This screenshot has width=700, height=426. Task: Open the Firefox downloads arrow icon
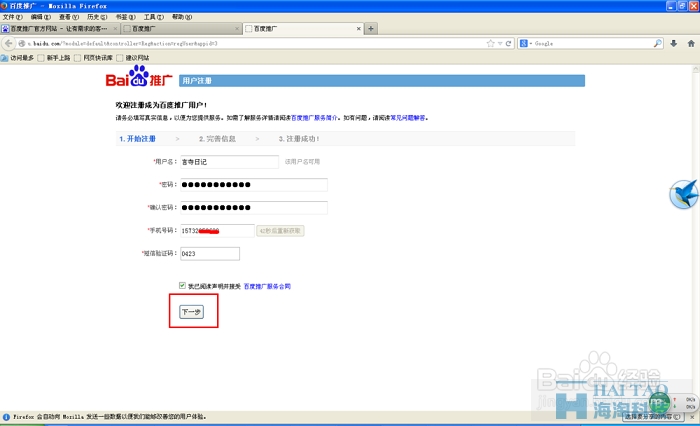[674, 44]
